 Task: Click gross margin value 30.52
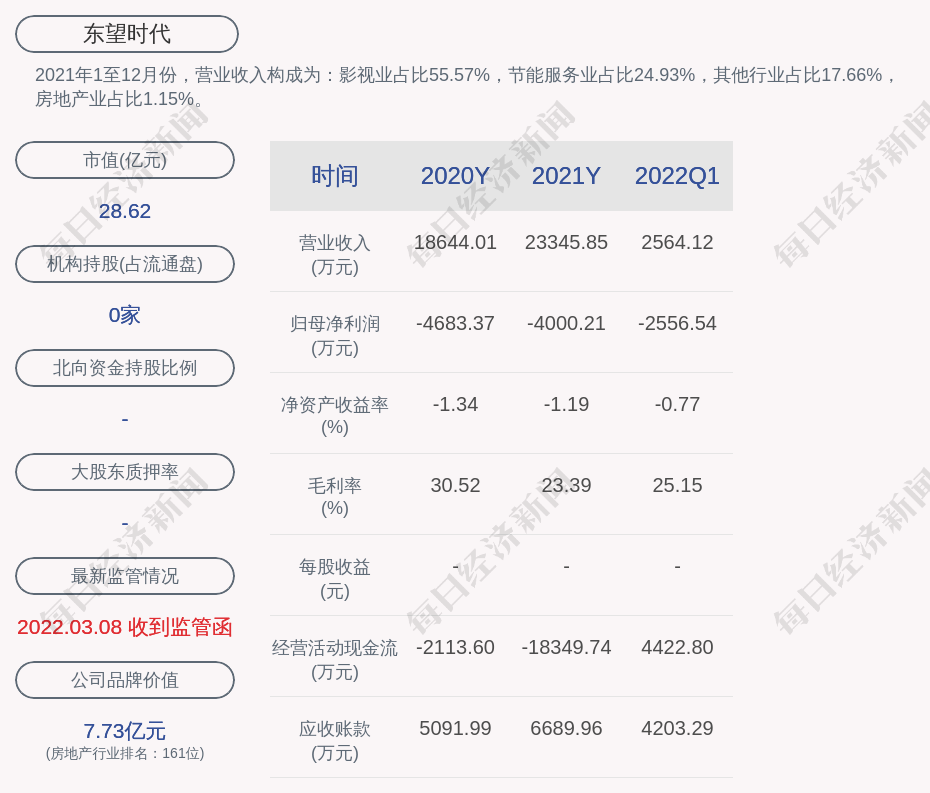pos(455,485)
